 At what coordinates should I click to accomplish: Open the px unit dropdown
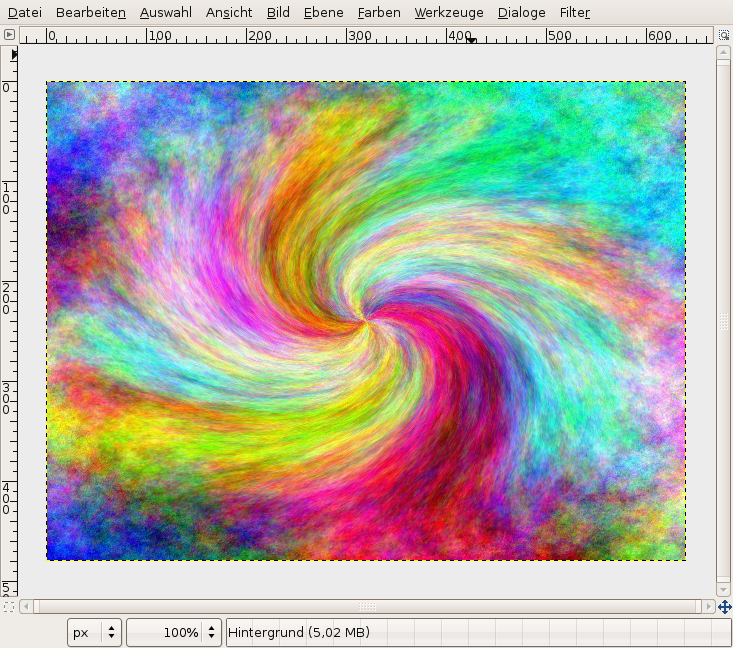94,633
